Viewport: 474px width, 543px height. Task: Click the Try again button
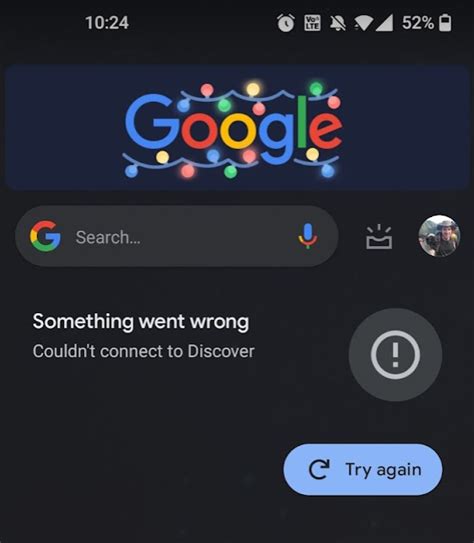click(363, 470)
